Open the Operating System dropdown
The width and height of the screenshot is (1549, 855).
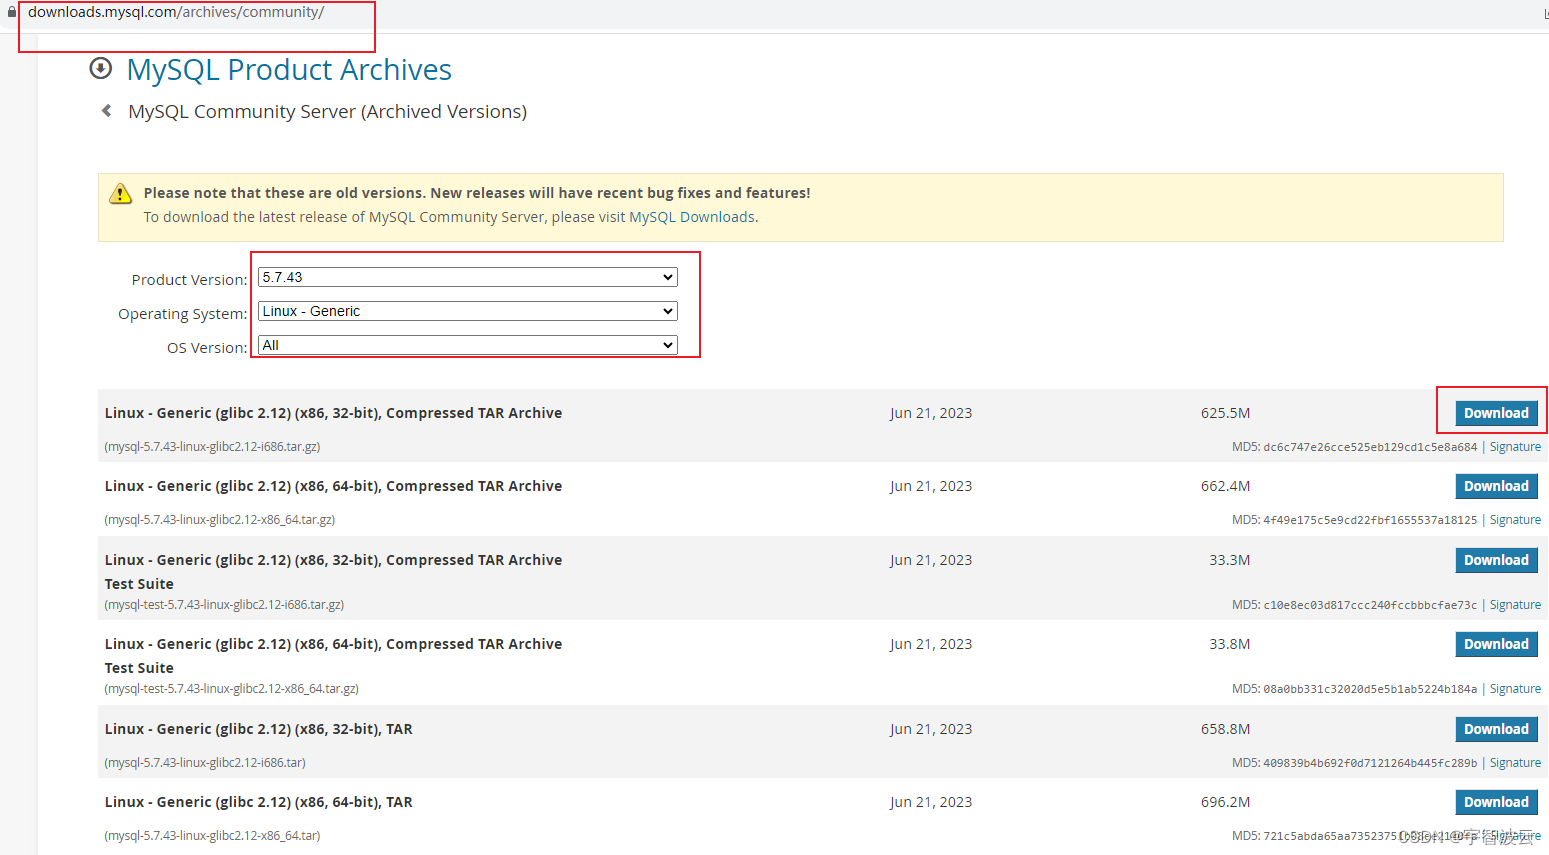coord(468,311)
